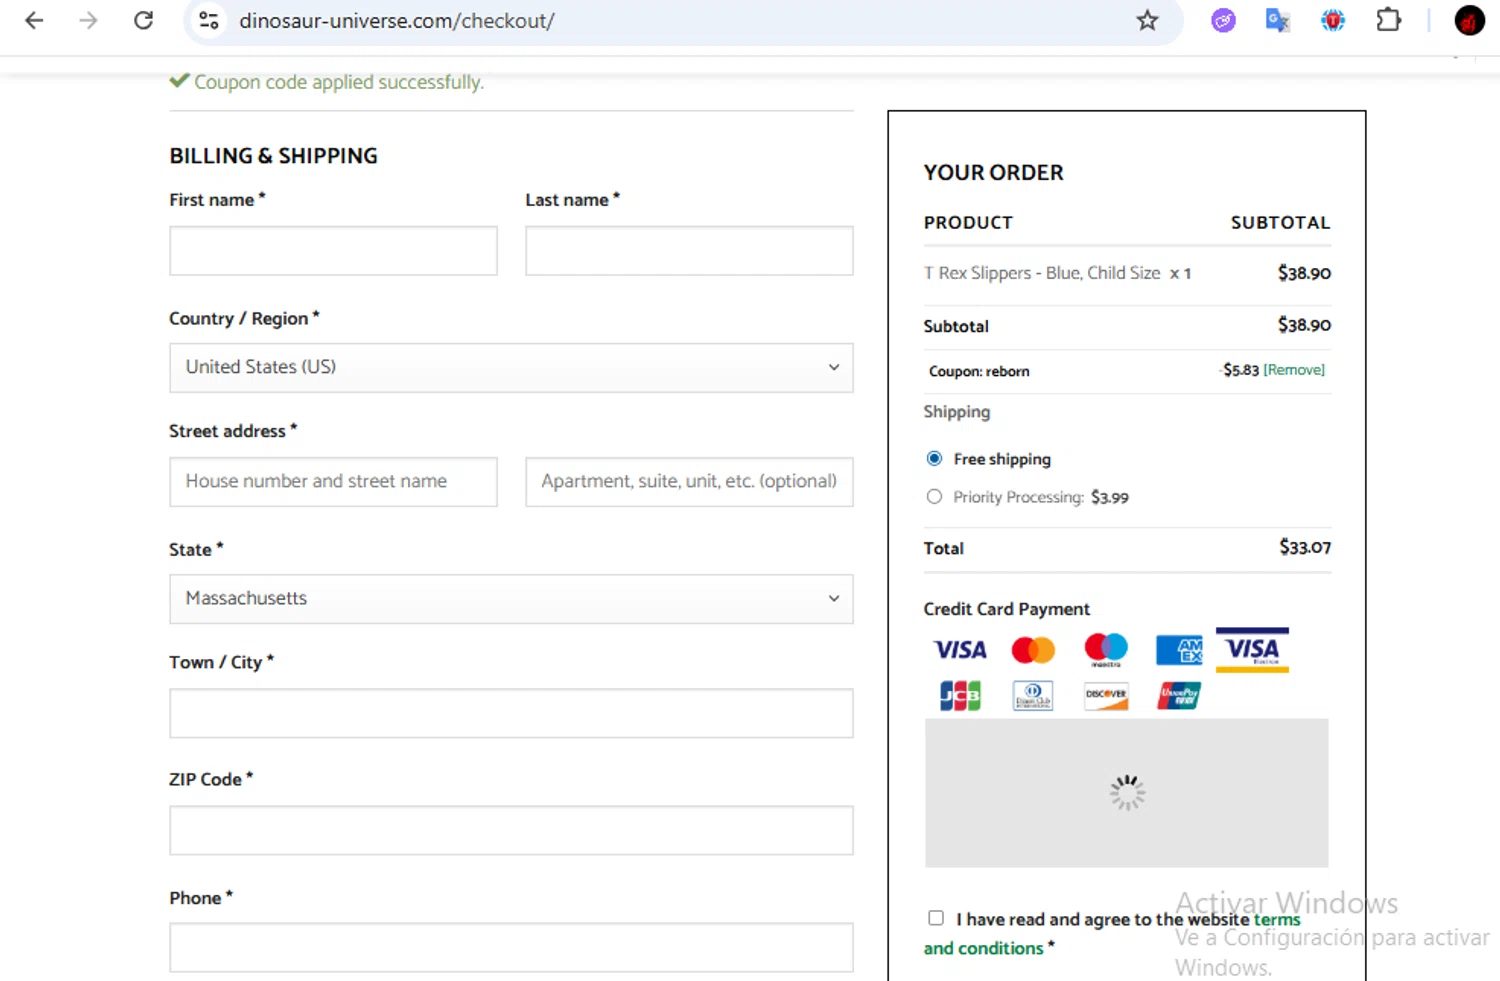Click the Credit Card Payment label
1500x981 pixels.
(1006, 609)
